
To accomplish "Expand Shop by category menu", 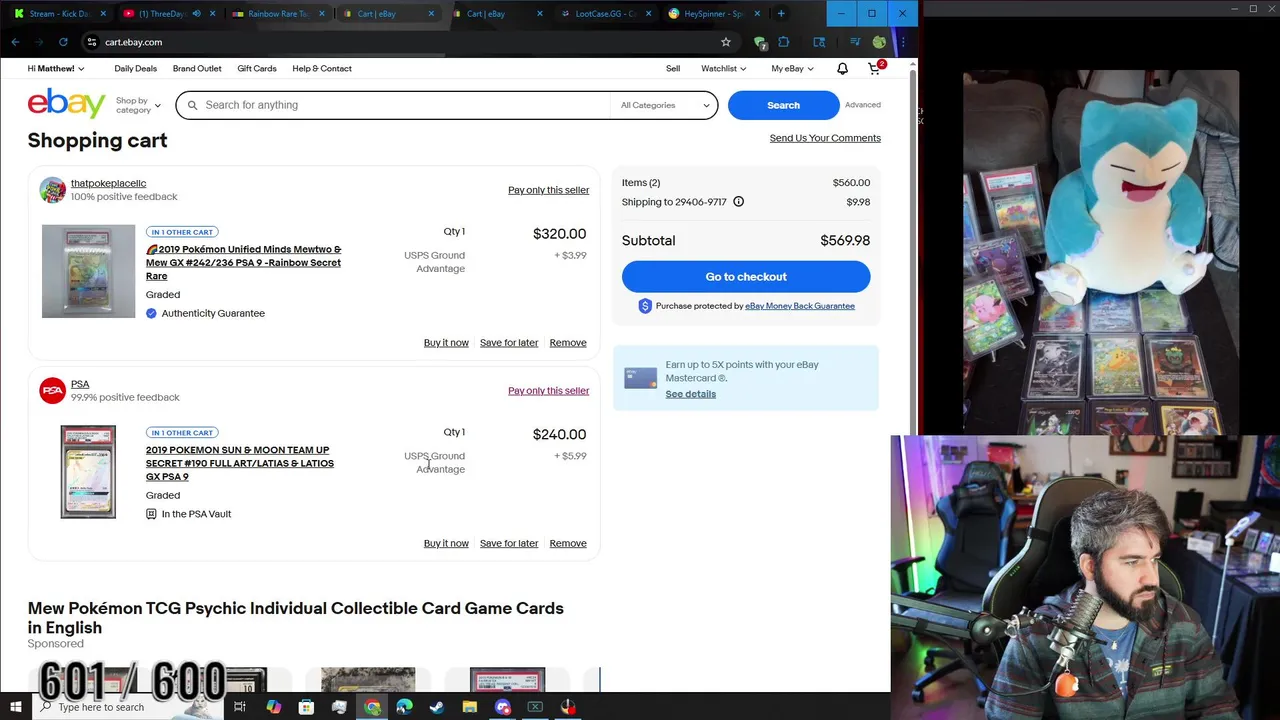I will point(138,105).
